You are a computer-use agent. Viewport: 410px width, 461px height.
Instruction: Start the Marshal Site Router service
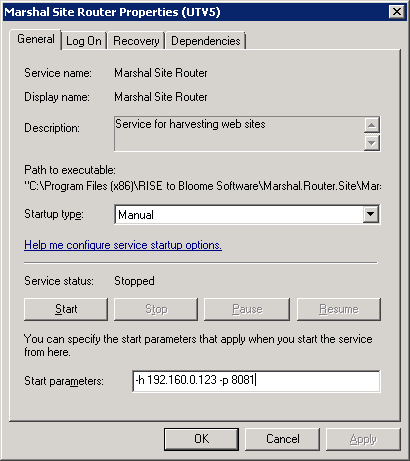point(66,309)
